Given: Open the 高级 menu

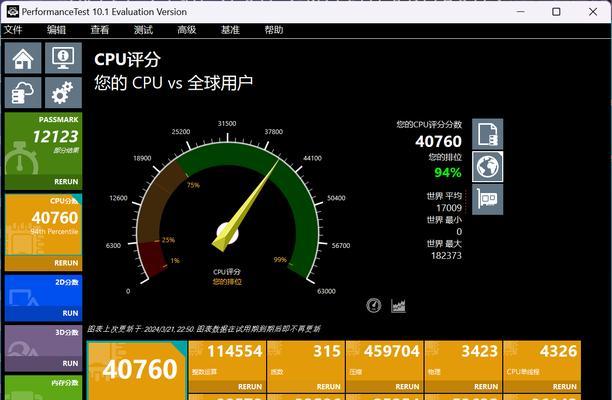Looking at the screenshot, I should tap(187, 30).
